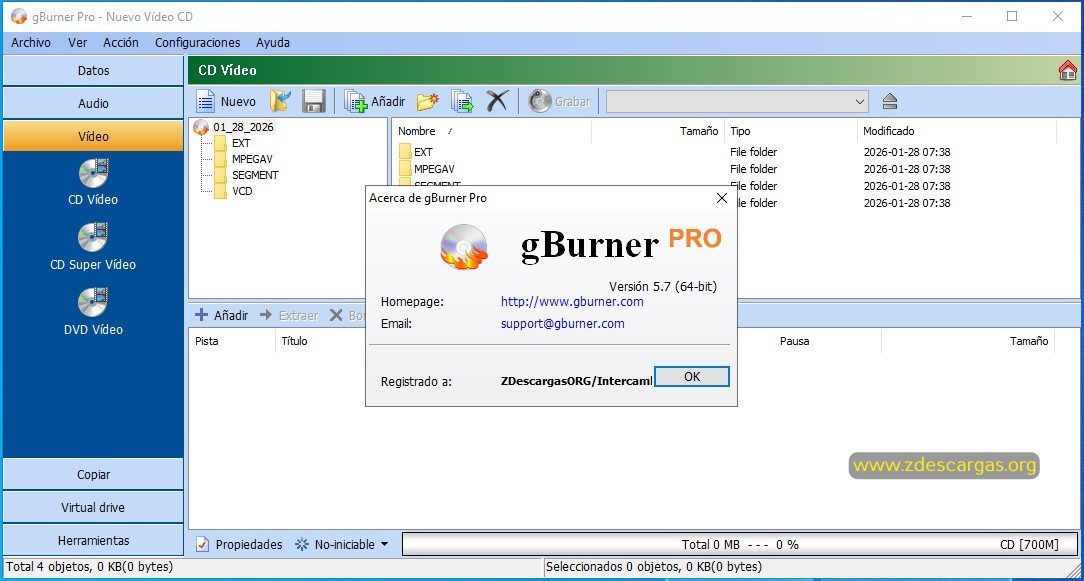Switch to the Copiar section

click(x=93, y=474)
